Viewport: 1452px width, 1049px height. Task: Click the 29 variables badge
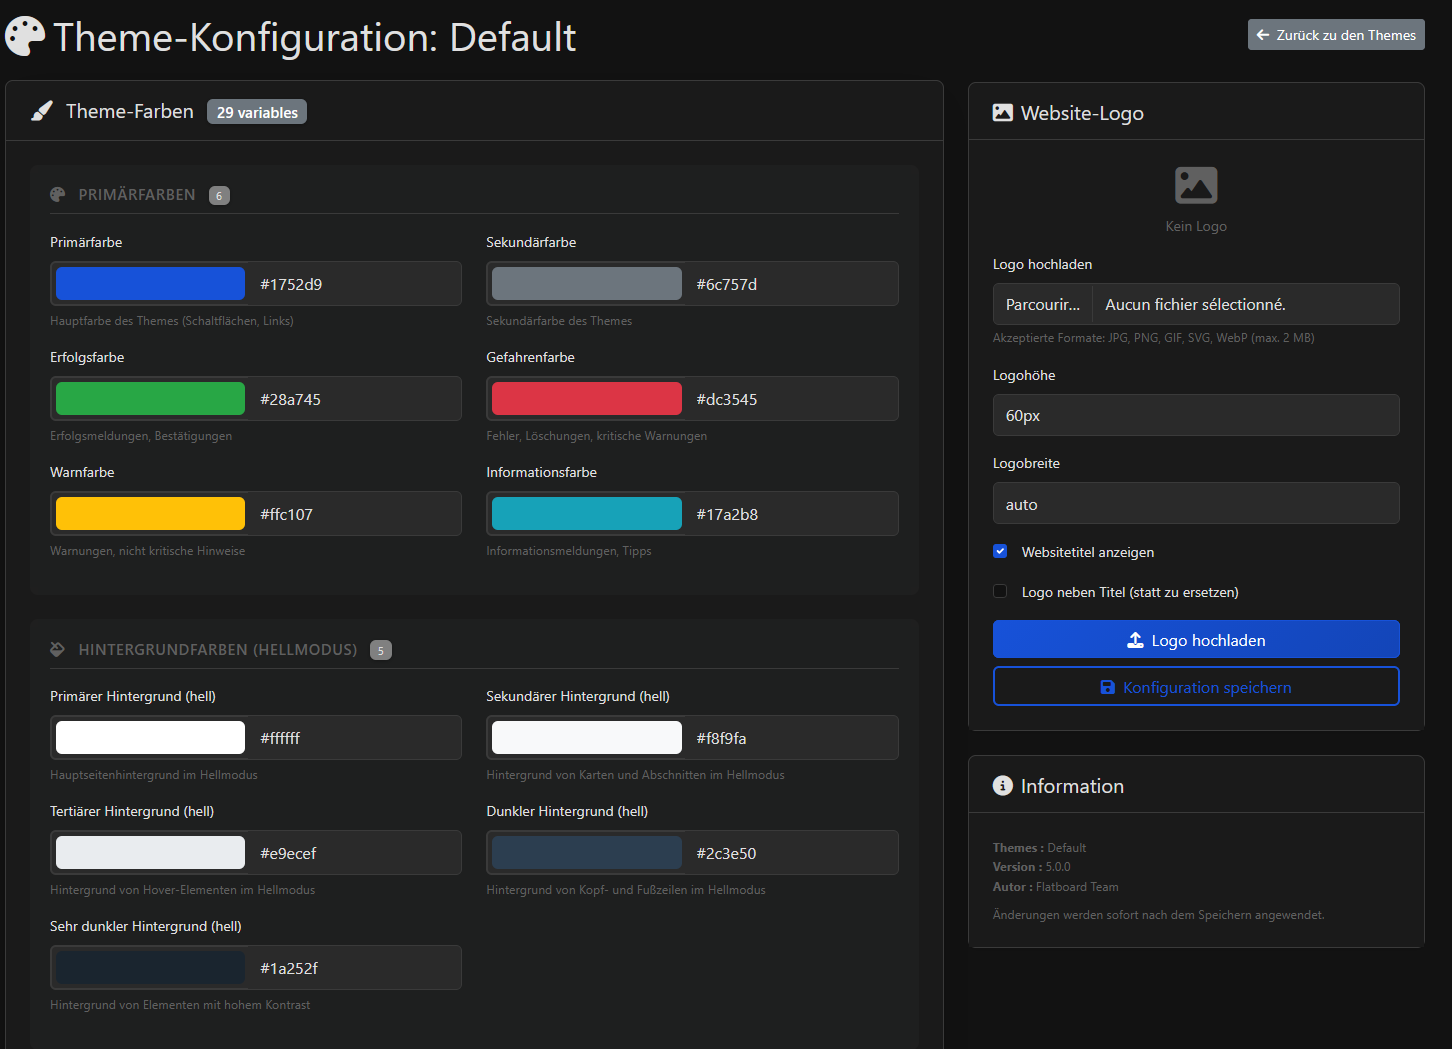[x=257, y=112]
